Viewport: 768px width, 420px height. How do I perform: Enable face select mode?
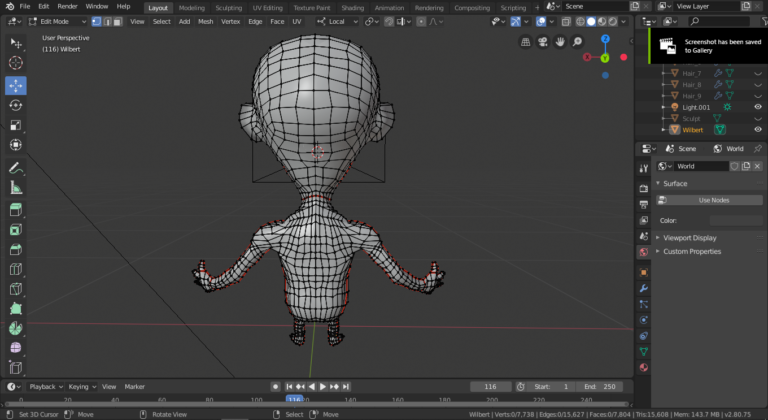point(118,21)
